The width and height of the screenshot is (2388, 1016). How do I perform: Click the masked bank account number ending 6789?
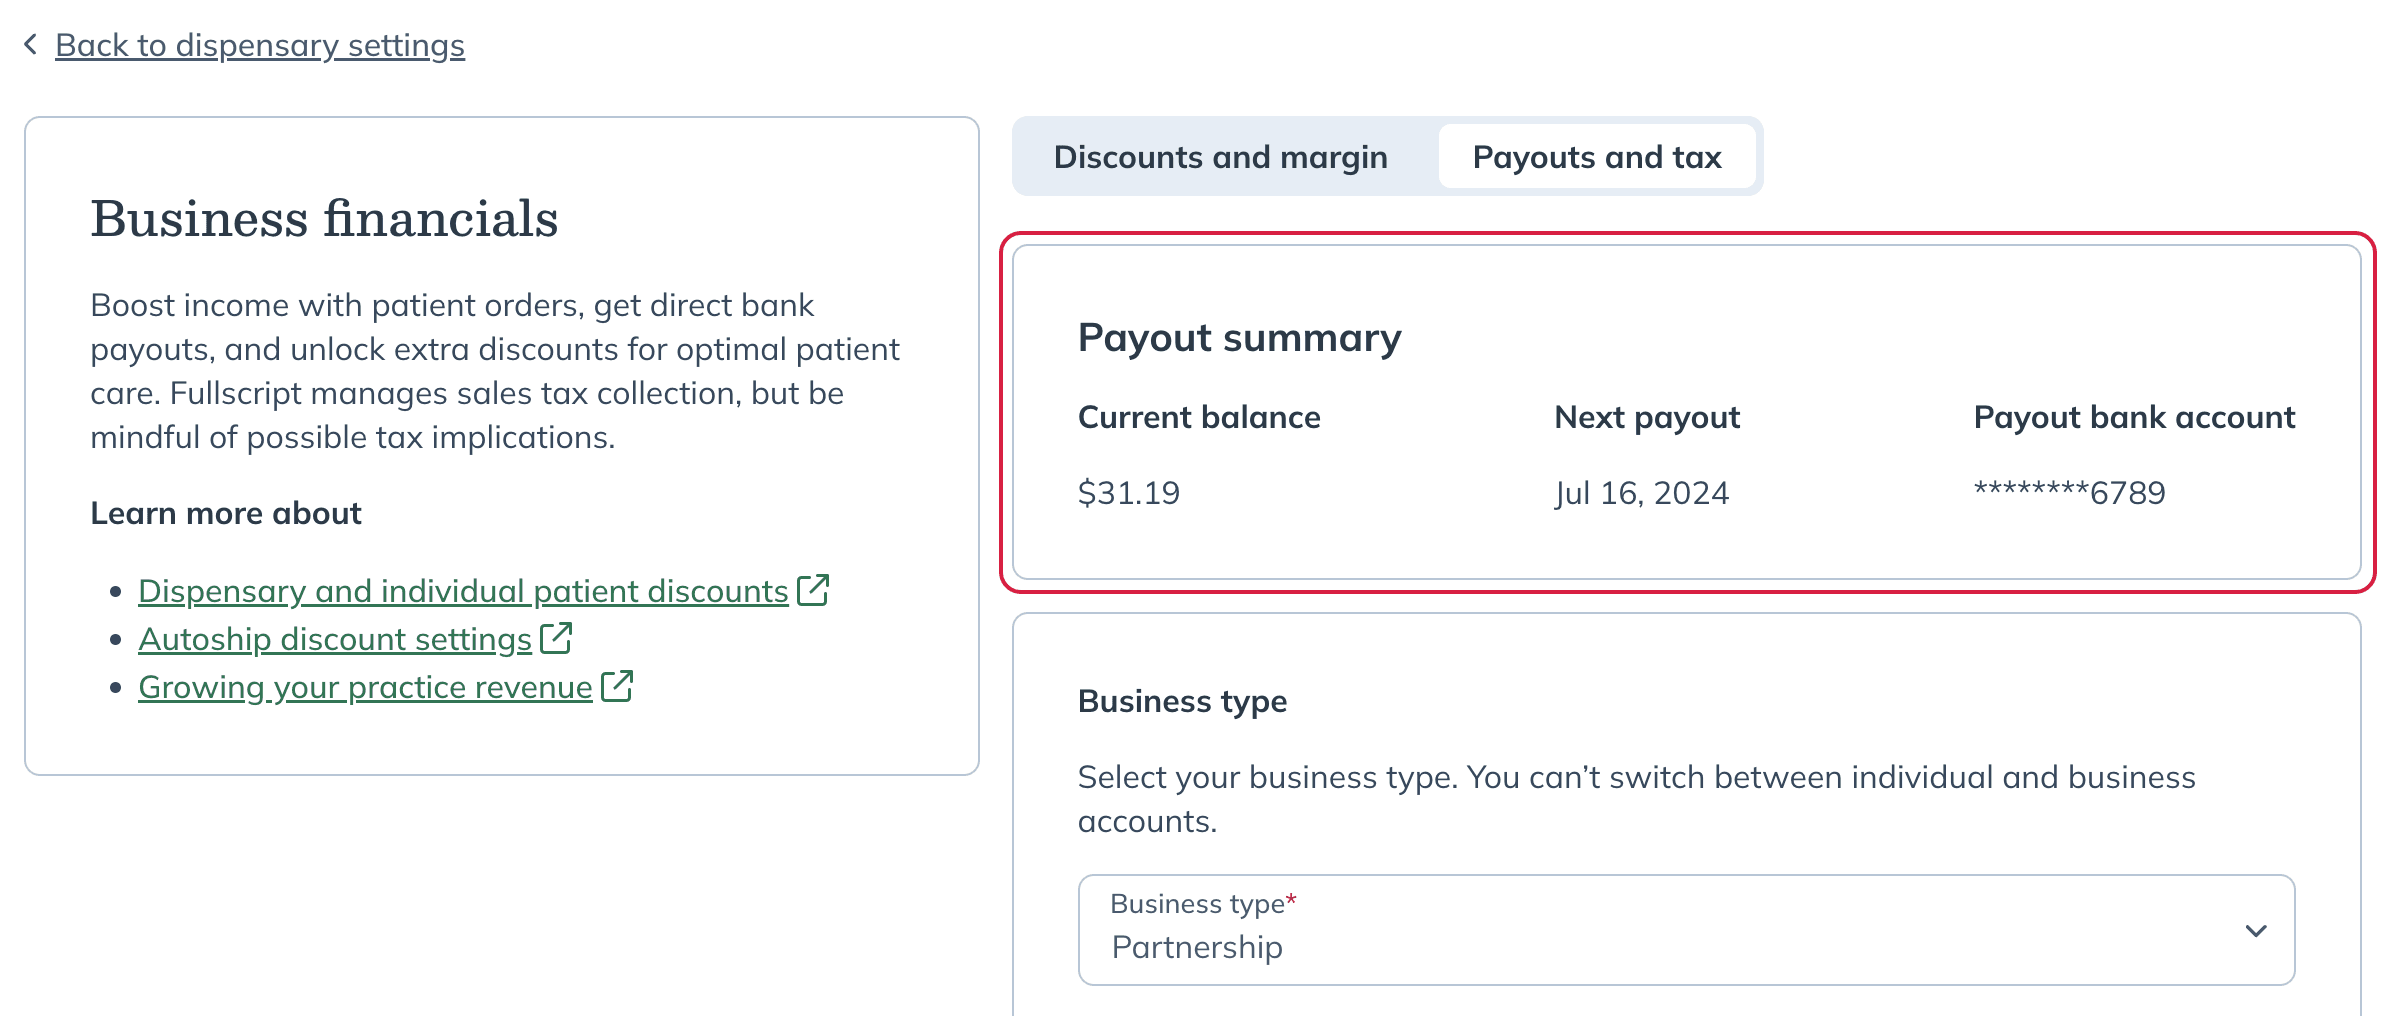coord(2069,492)
